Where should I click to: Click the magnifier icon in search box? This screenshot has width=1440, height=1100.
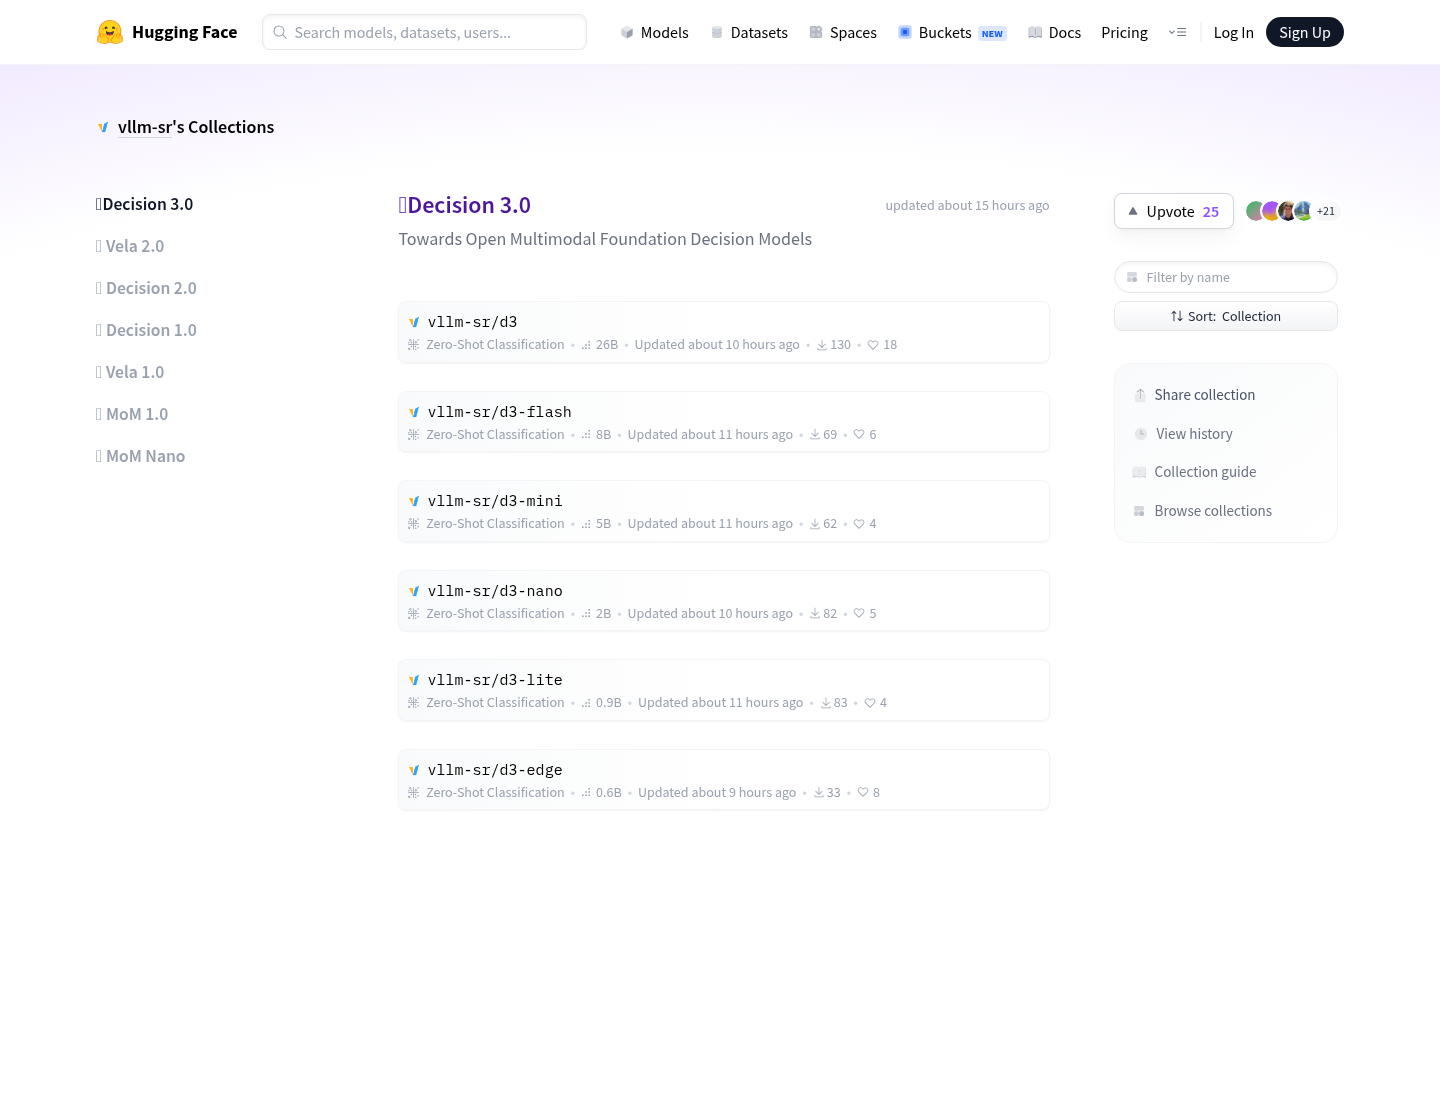pyautogui.click(x=280, y=32)
